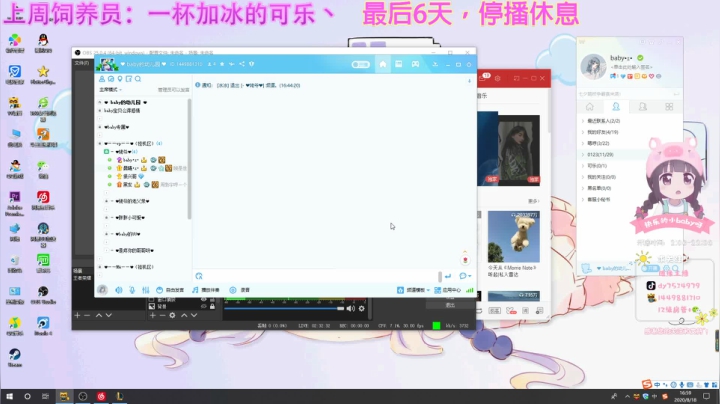Toggle the switch in YY channel header
The width and height of the screenshot is (720, 404).
pyautogui.click(x=360, y=64)
